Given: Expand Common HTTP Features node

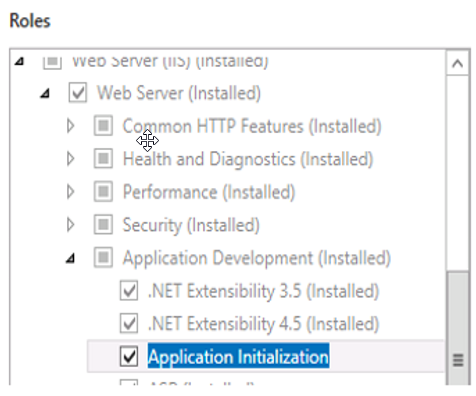Looking at the screenshot, I should pos(70,126).
